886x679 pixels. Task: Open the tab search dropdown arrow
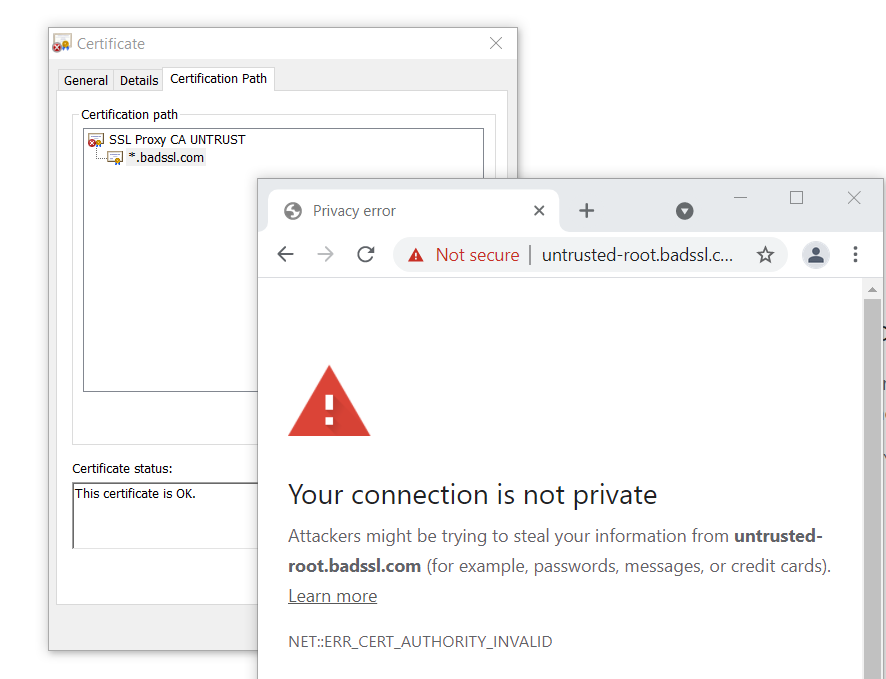click(x=685, y=211)
